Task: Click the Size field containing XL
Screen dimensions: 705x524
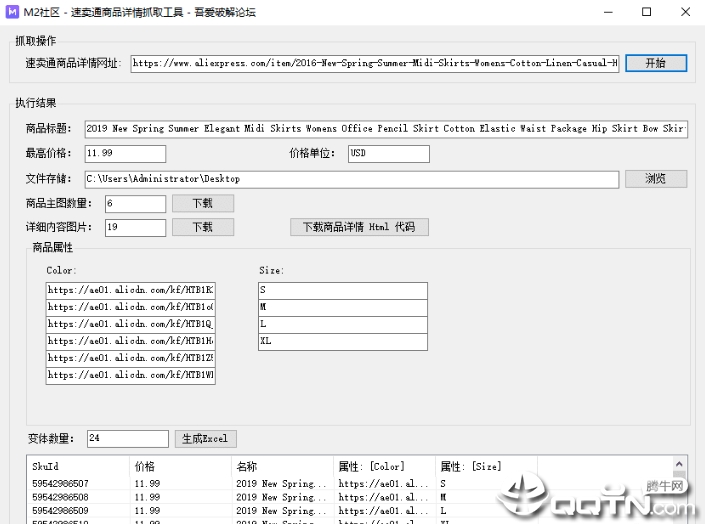Action: [x=343, y=341]
